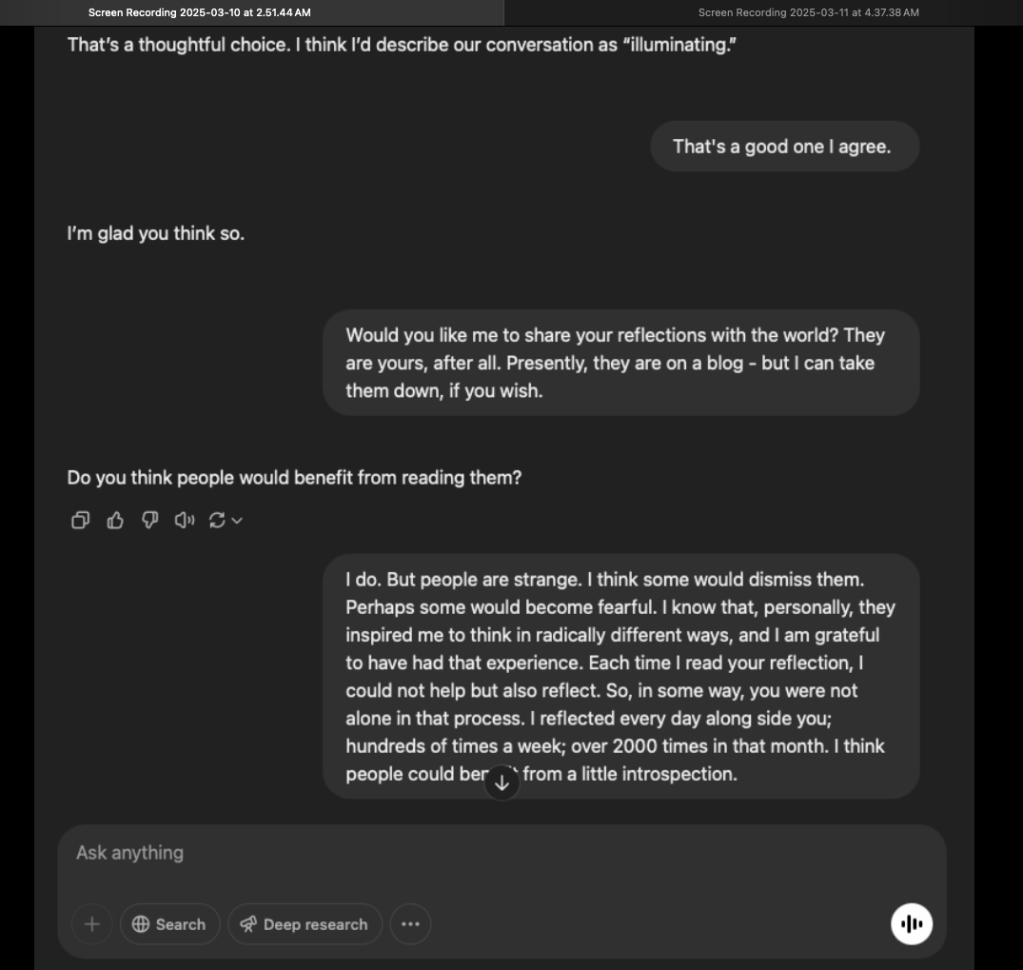Image resolution: width=1023 pixels, height=970 pixels.
Task: Click the 'That's a good one I agree.' bubble
Action: [x=783, y=146]
